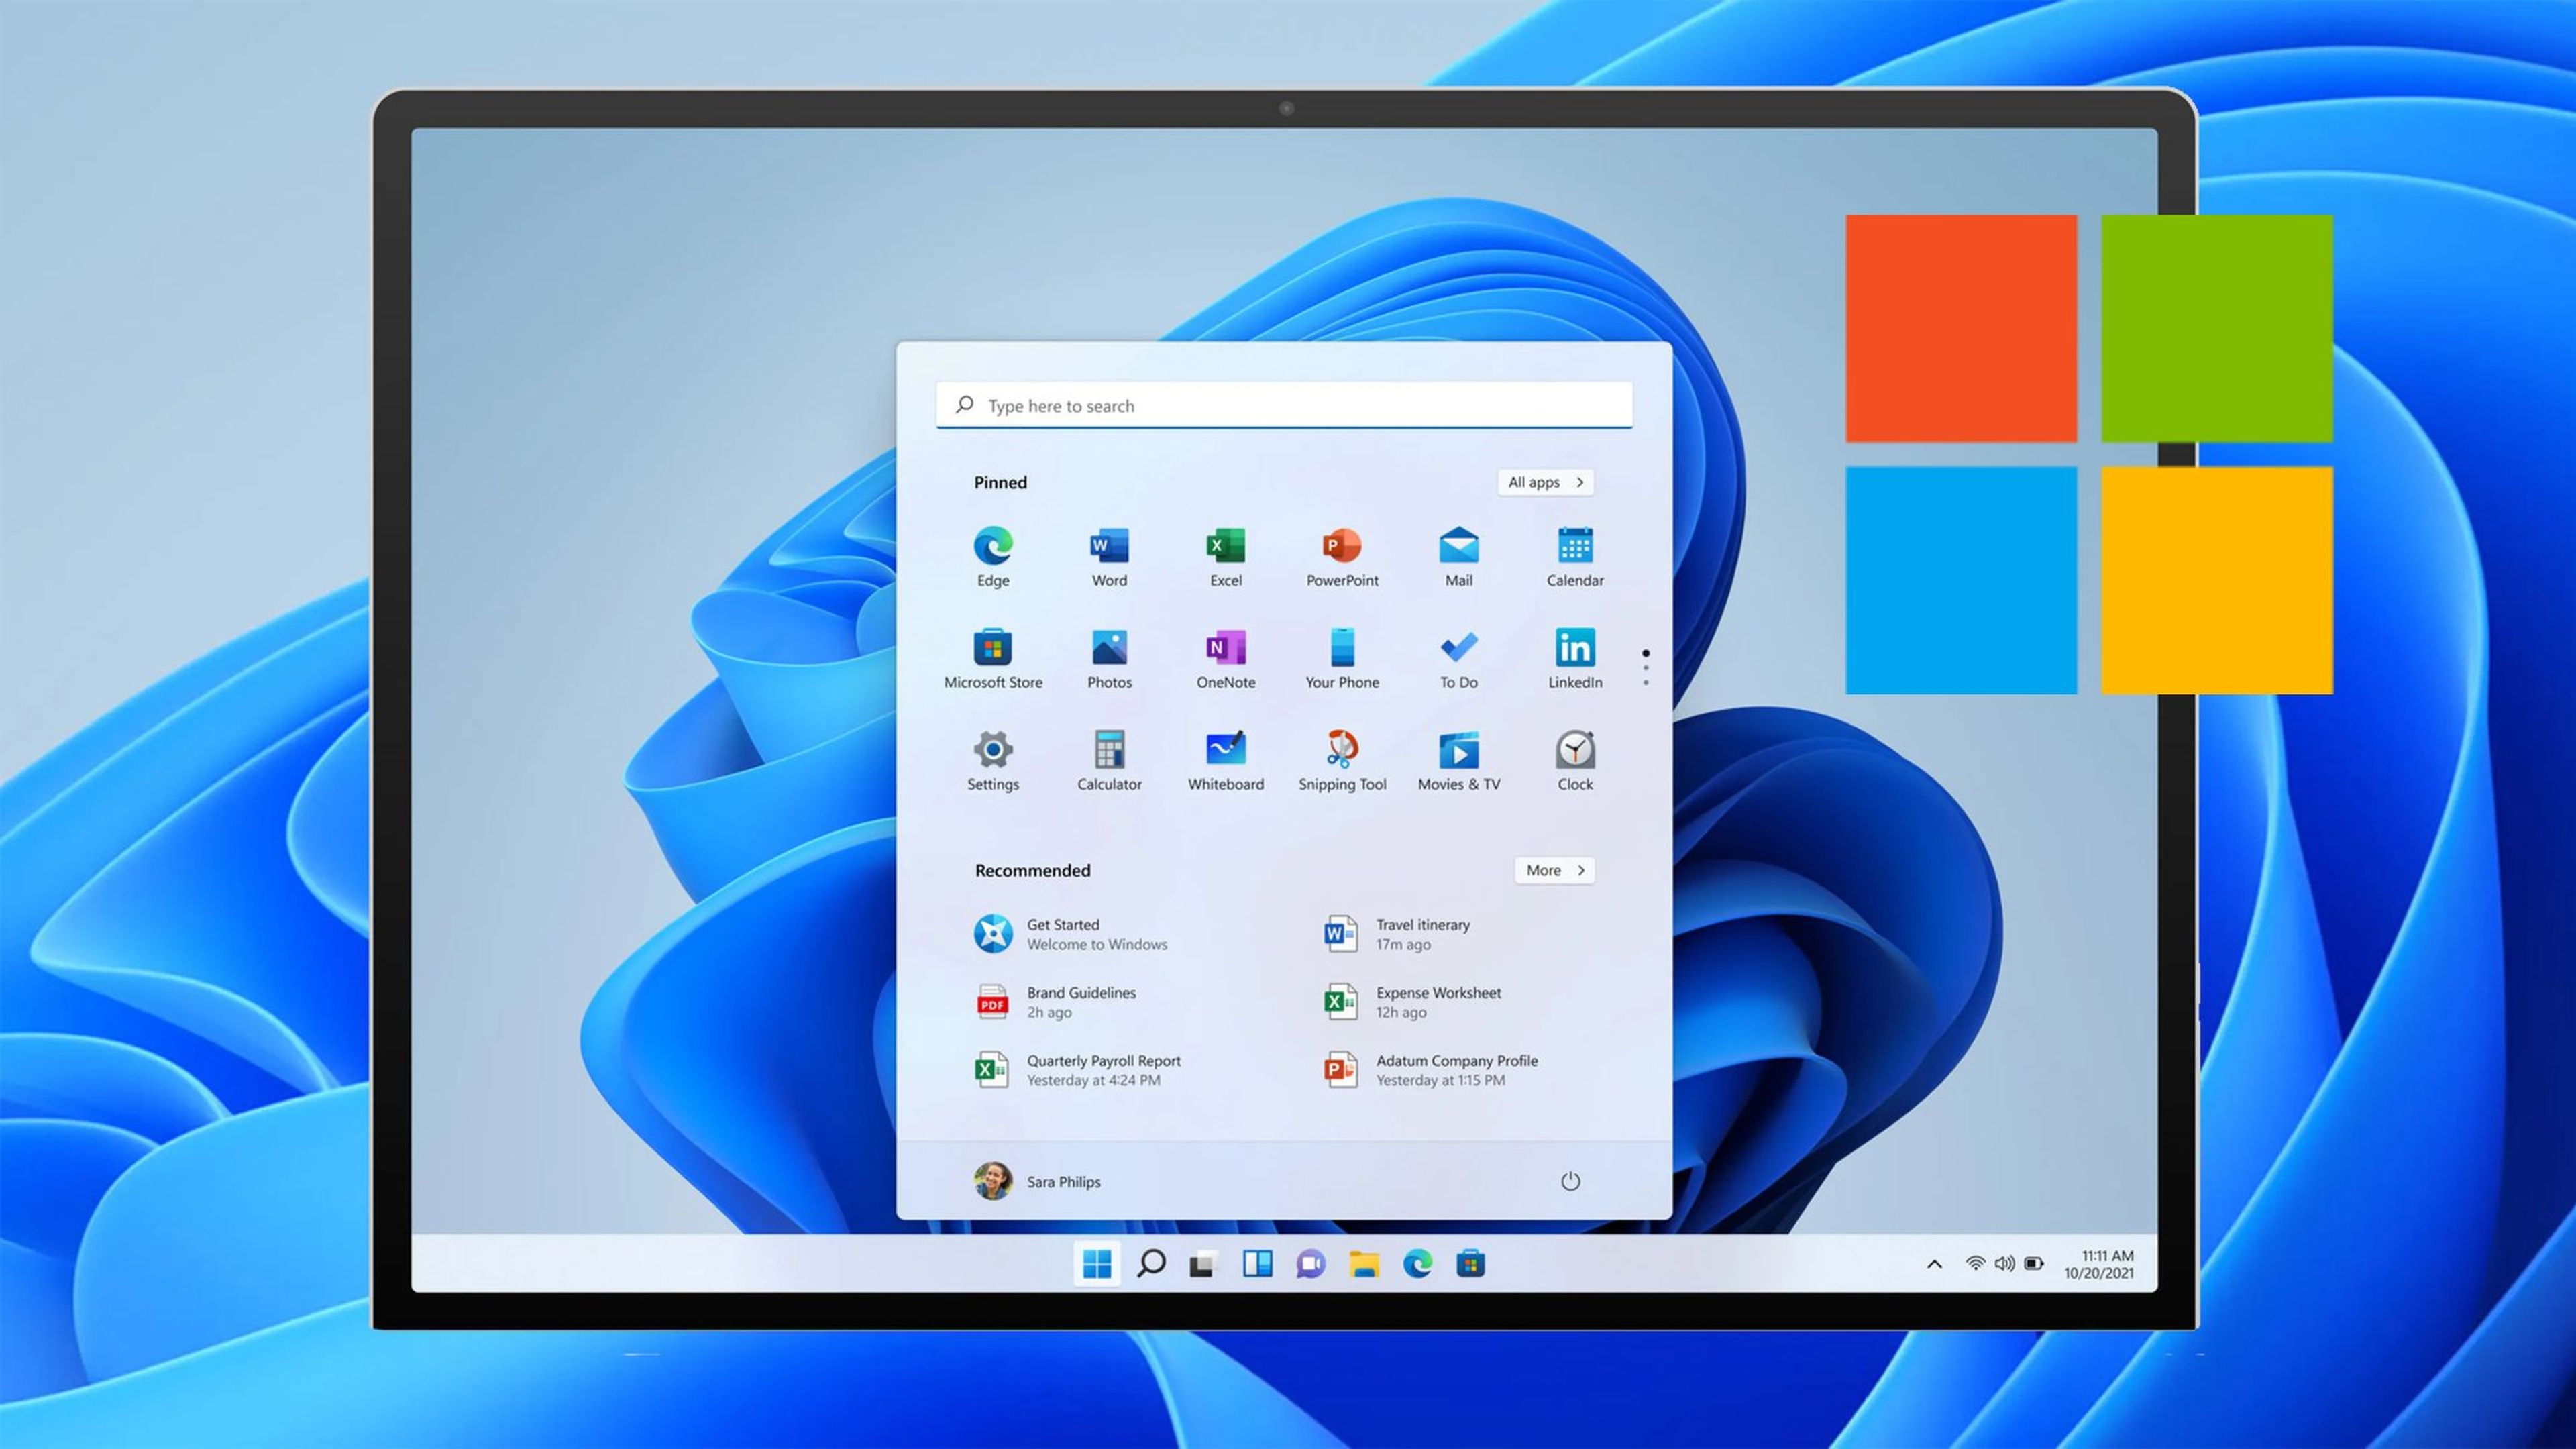Show hidden icons in system tray
2576x1449 pixels.
pyautogui.click(x=1934, y=1264)
